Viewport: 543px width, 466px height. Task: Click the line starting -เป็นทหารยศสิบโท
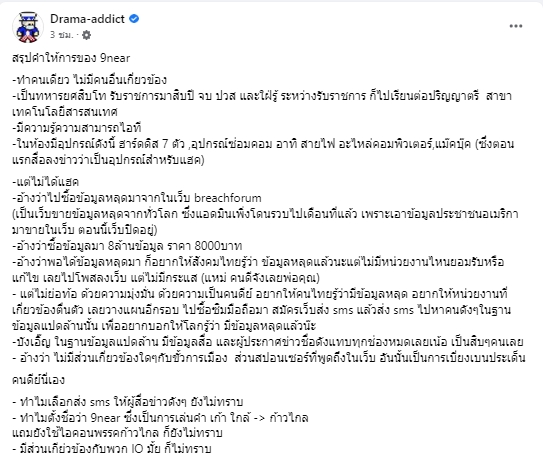(x=262, y=96)
